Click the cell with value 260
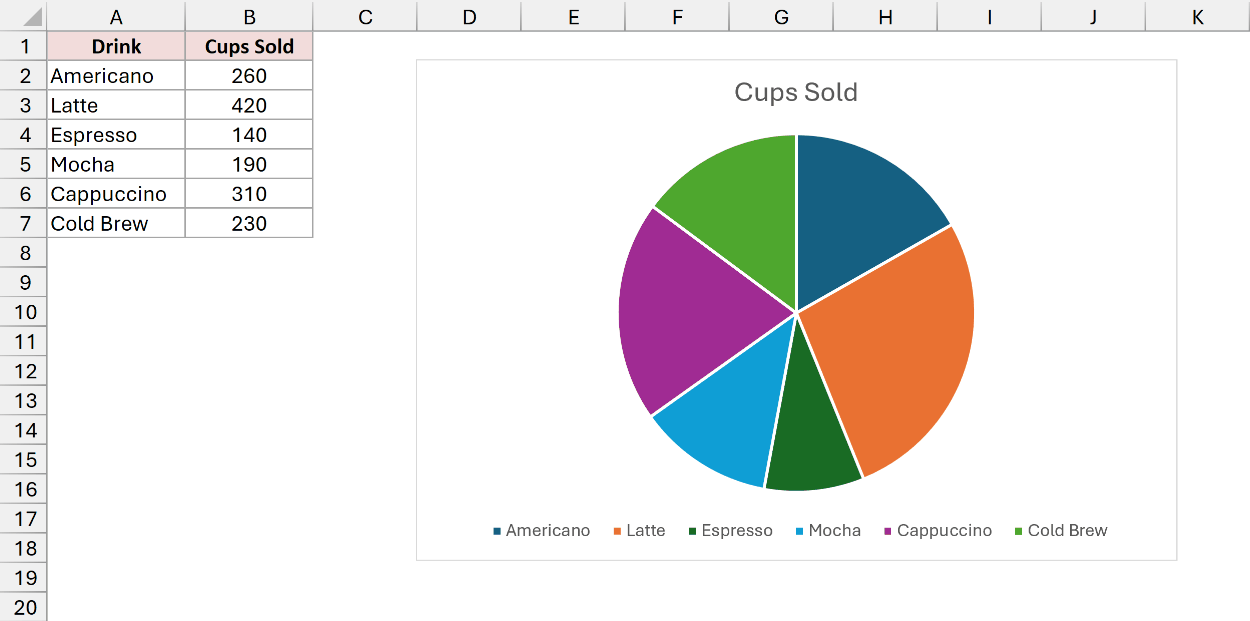1250x621 pixels. [x=249, y=76]
